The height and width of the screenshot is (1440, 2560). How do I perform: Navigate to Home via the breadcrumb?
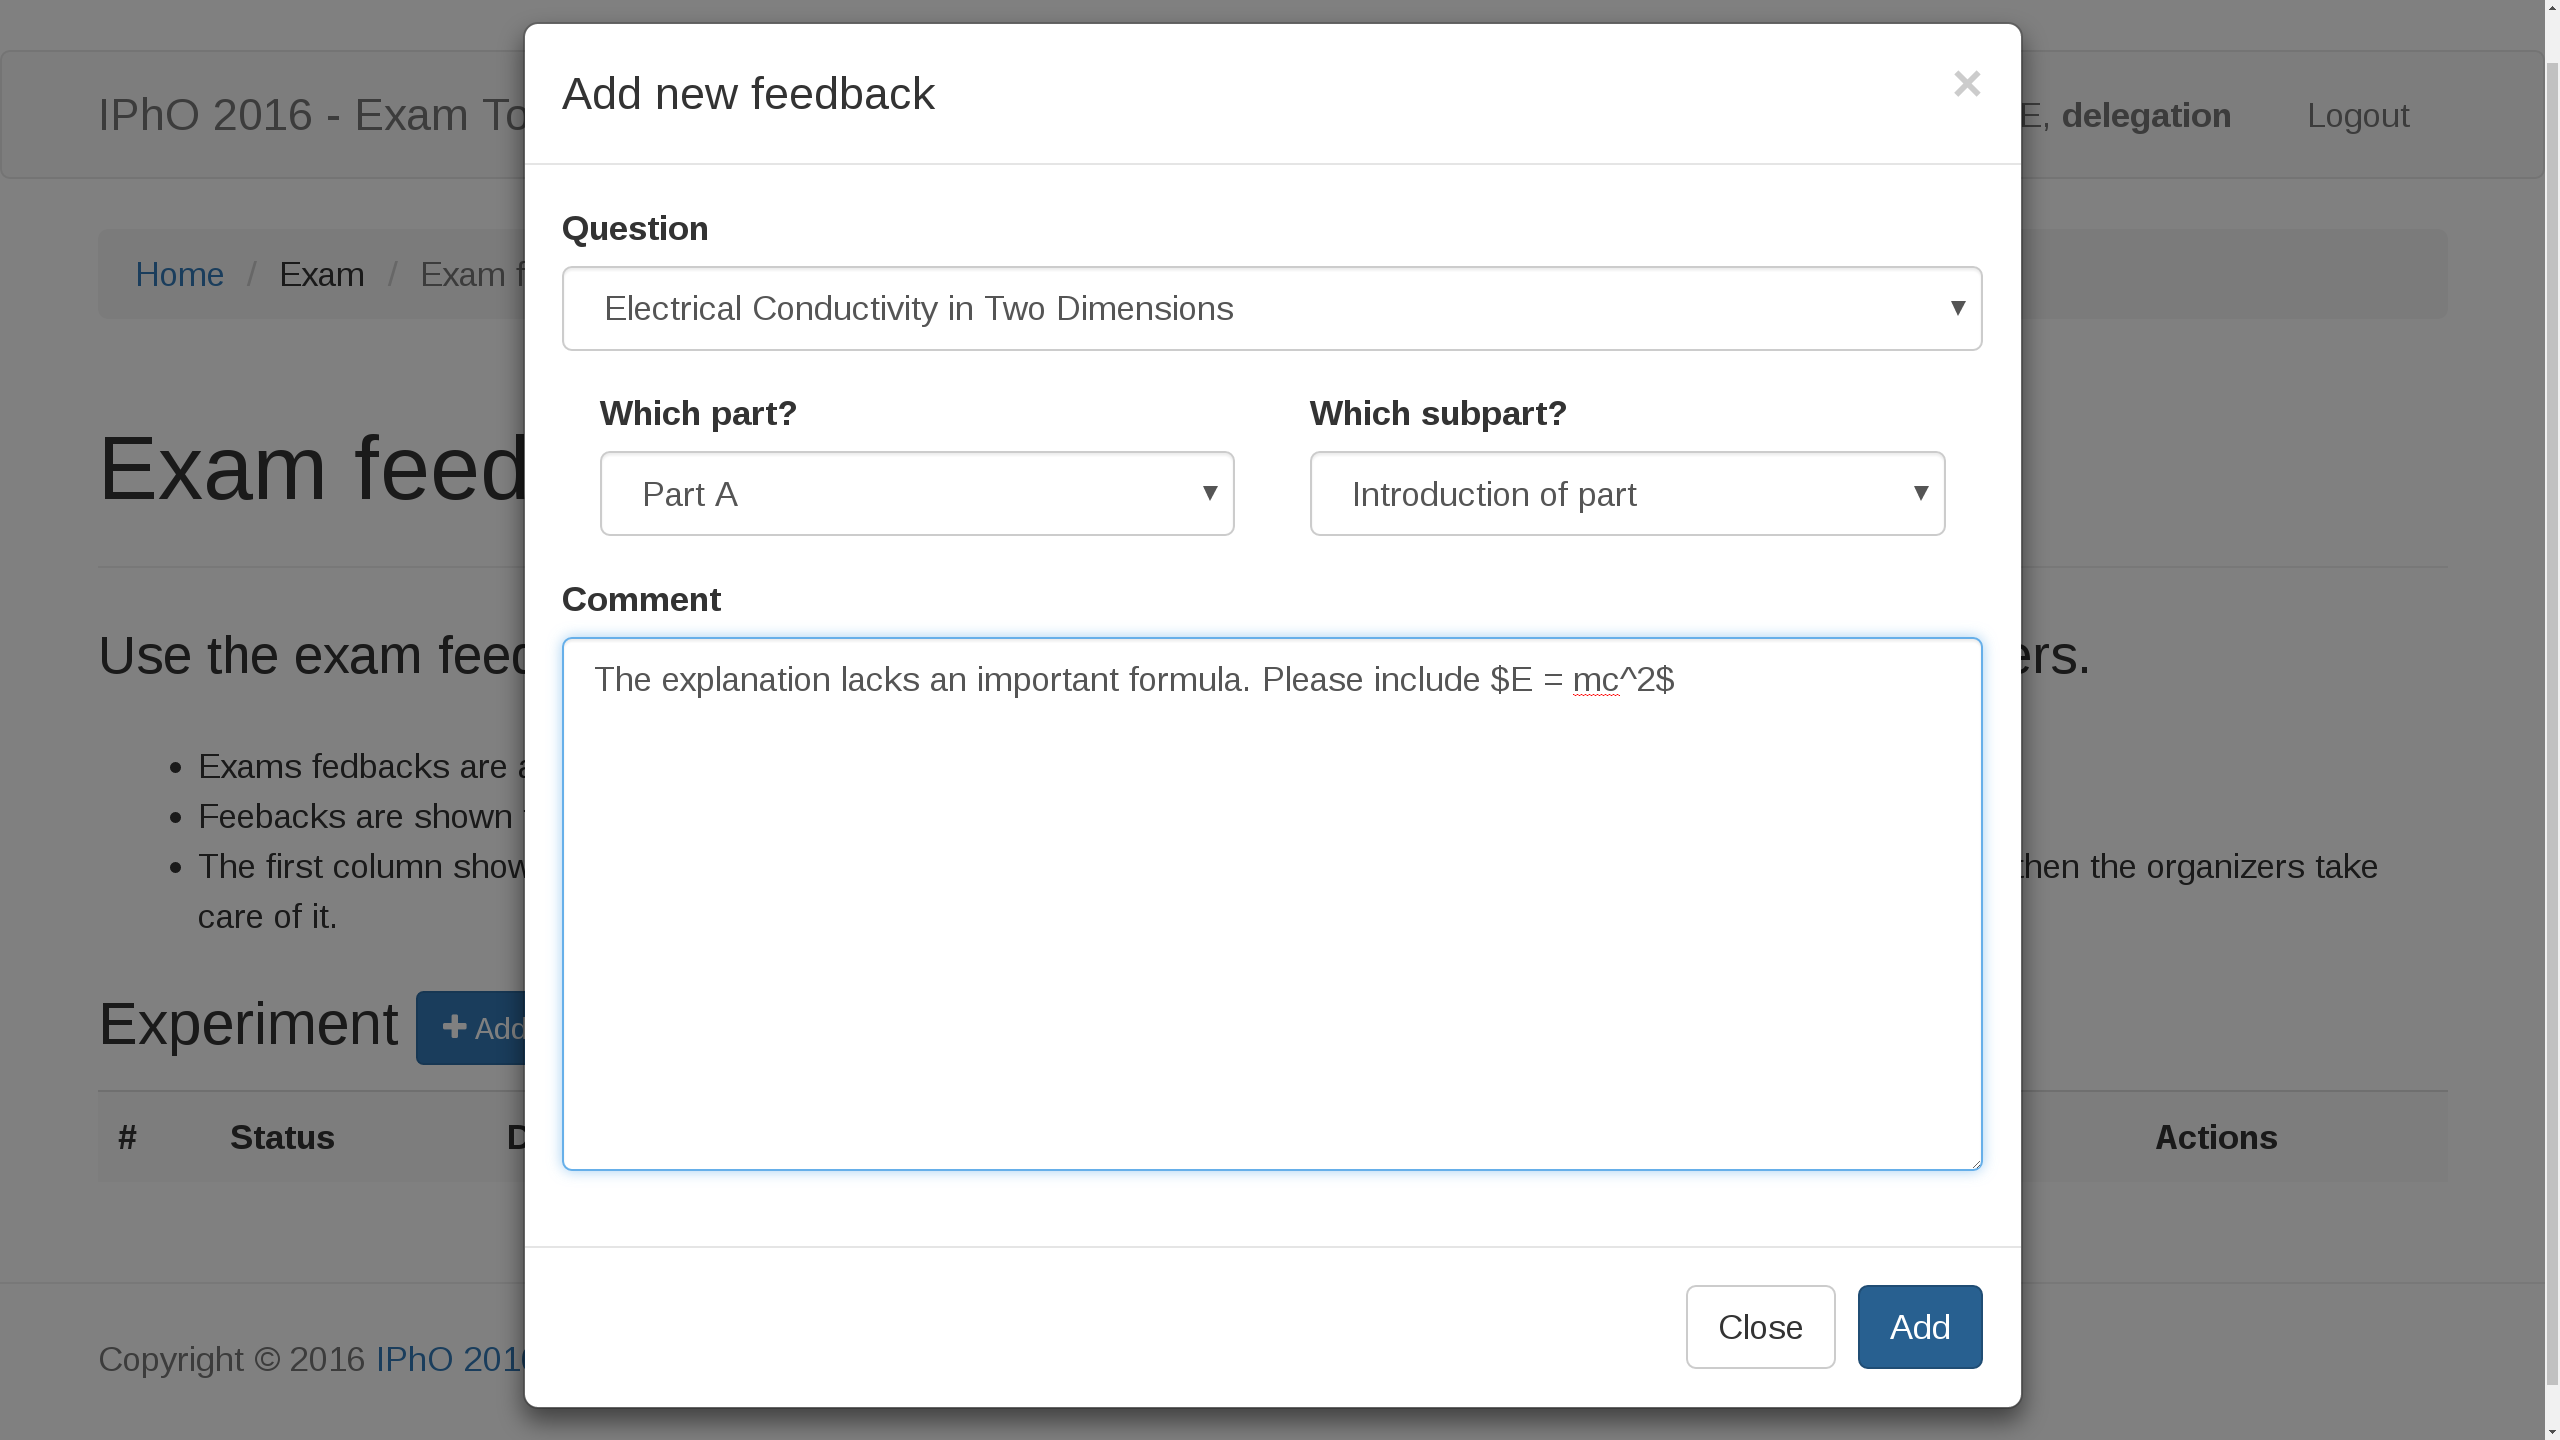[x=180, y=274]
